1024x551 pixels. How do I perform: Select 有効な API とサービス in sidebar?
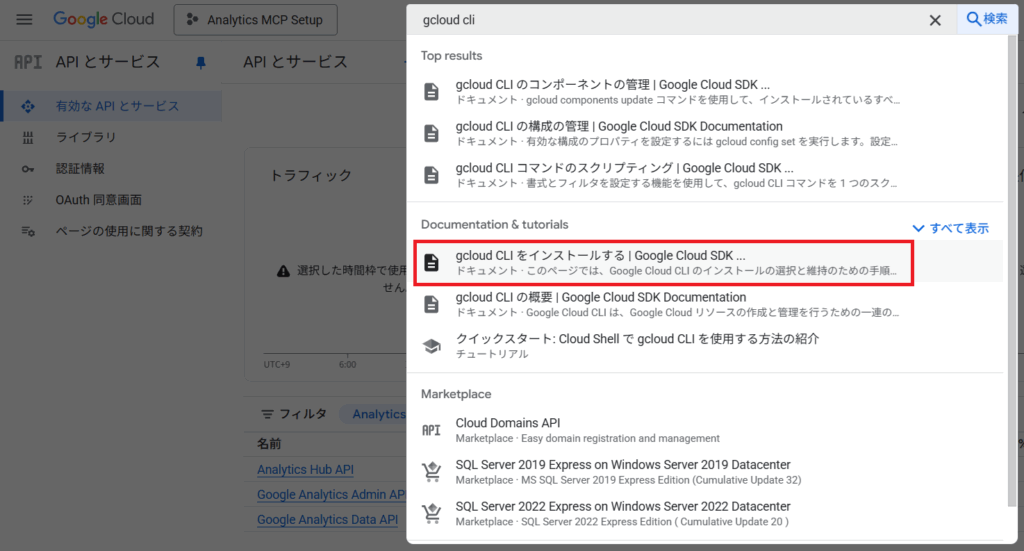[x=117, y=106]
